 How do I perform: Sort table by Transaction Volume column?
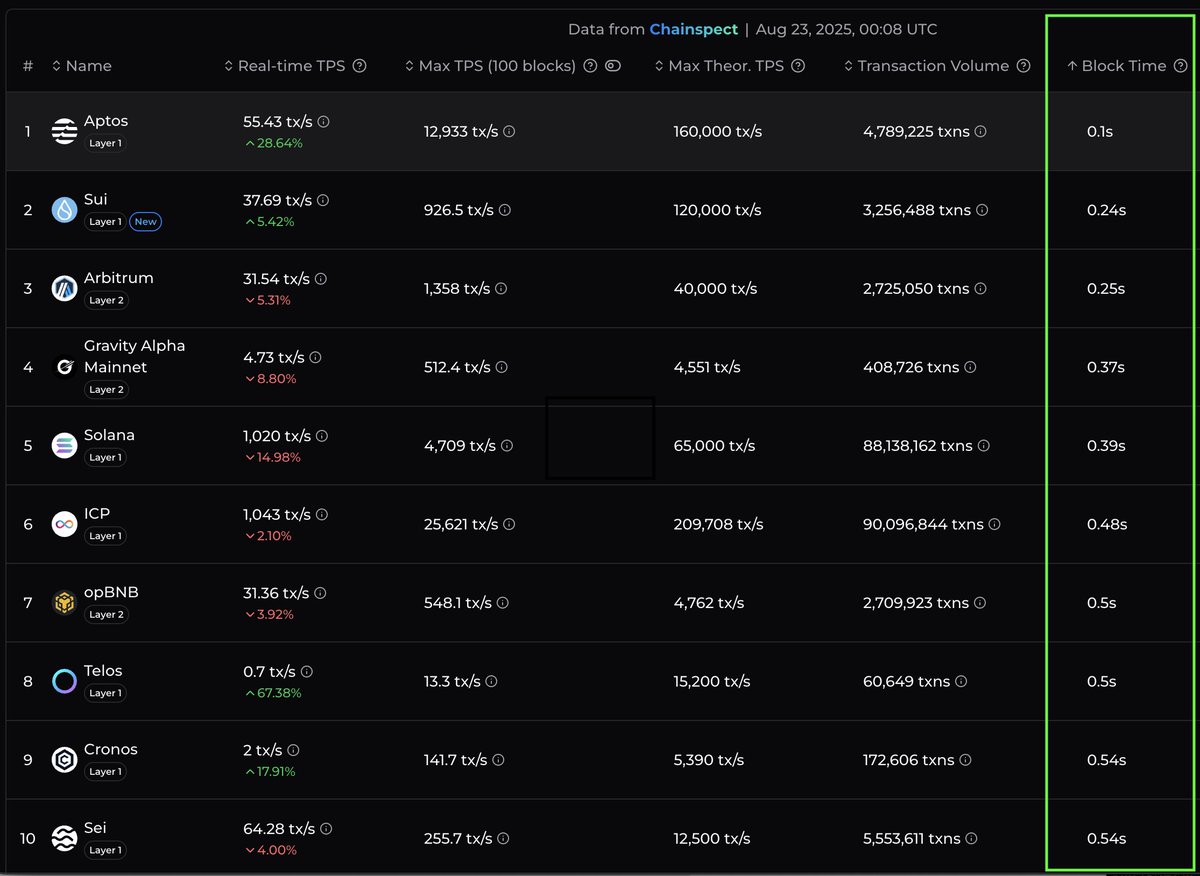point(926,66)
